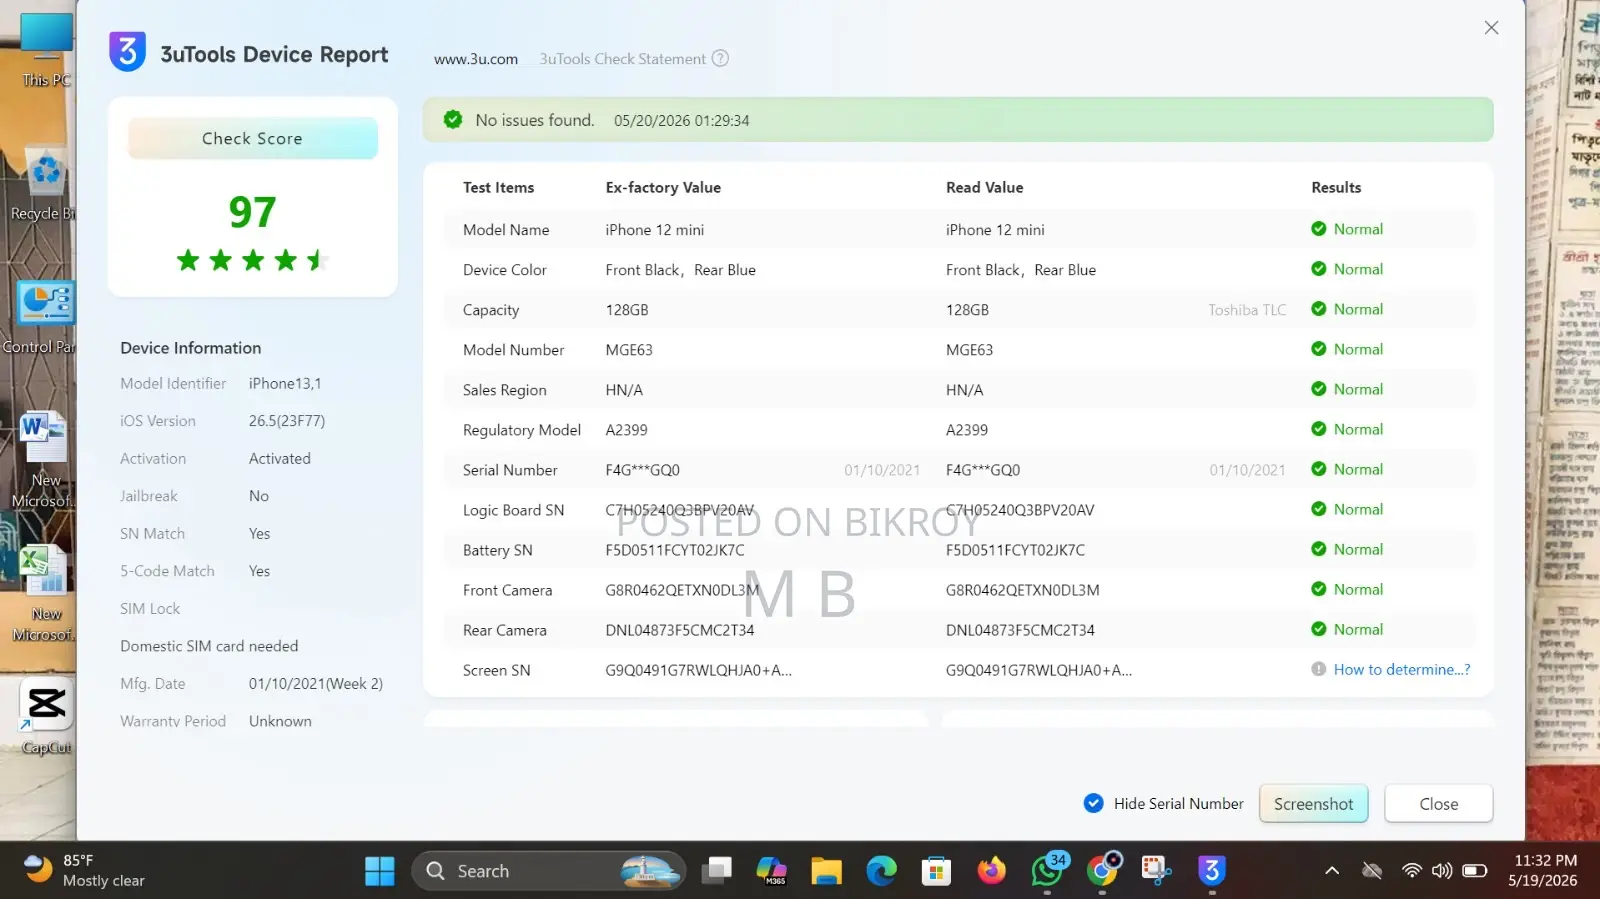
Task: Click the Toshiba TLC capacity note
Action: [1247, 310]
